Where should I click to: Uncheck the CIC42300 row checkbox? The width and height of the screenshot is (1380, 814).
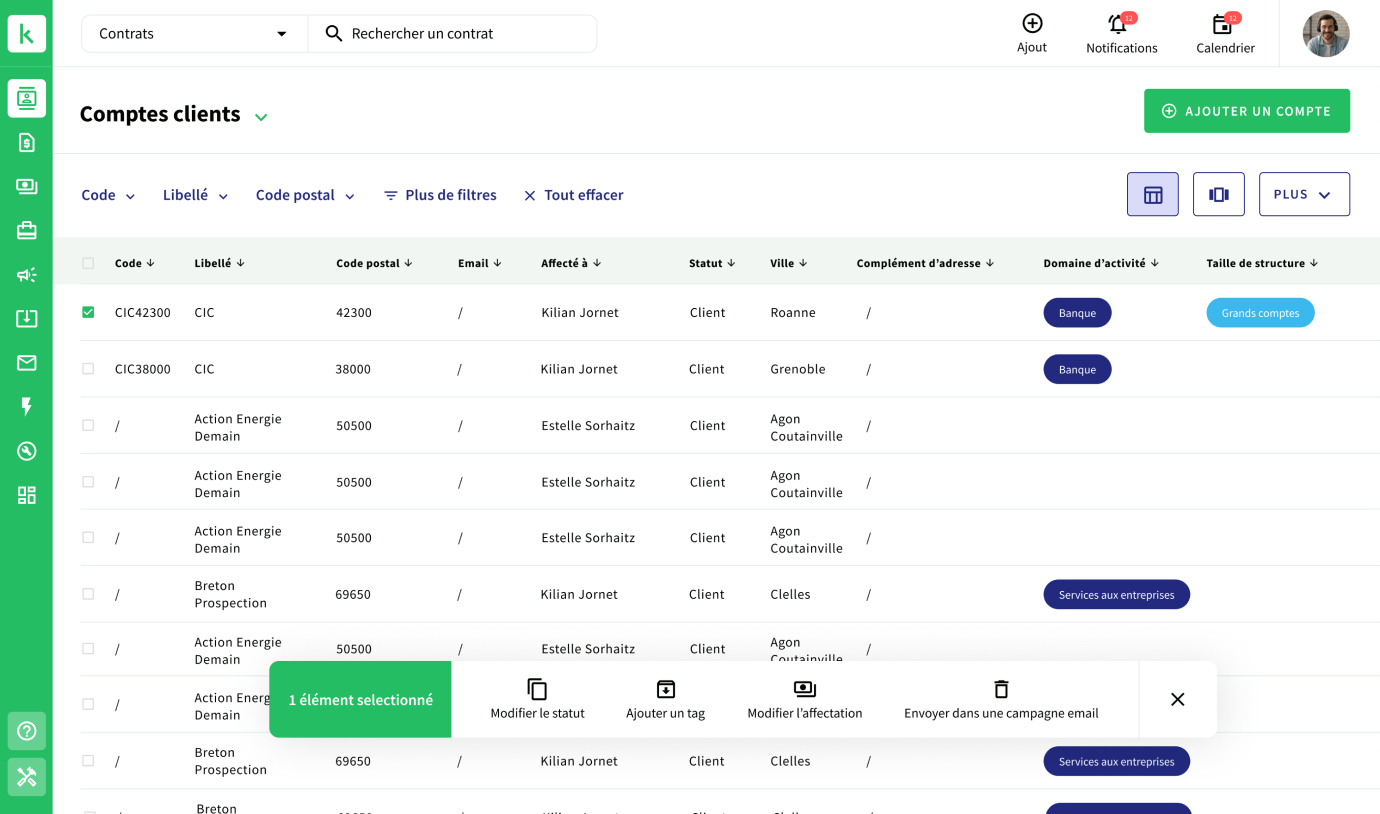(x=88, y=312)
